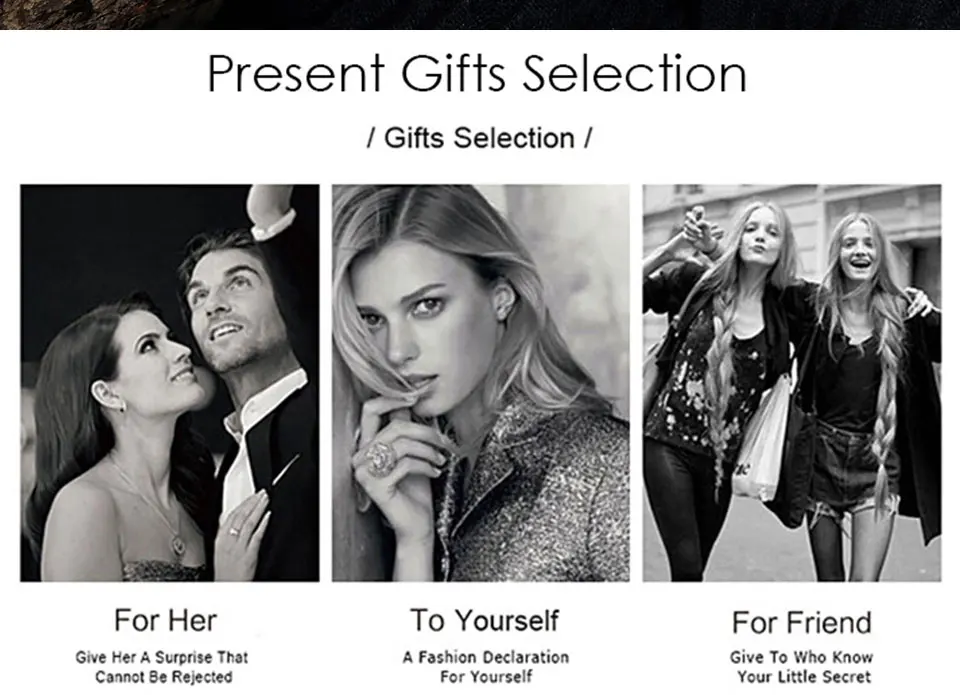Click 'A Fashion Declaration' caption text

point(486,657)
